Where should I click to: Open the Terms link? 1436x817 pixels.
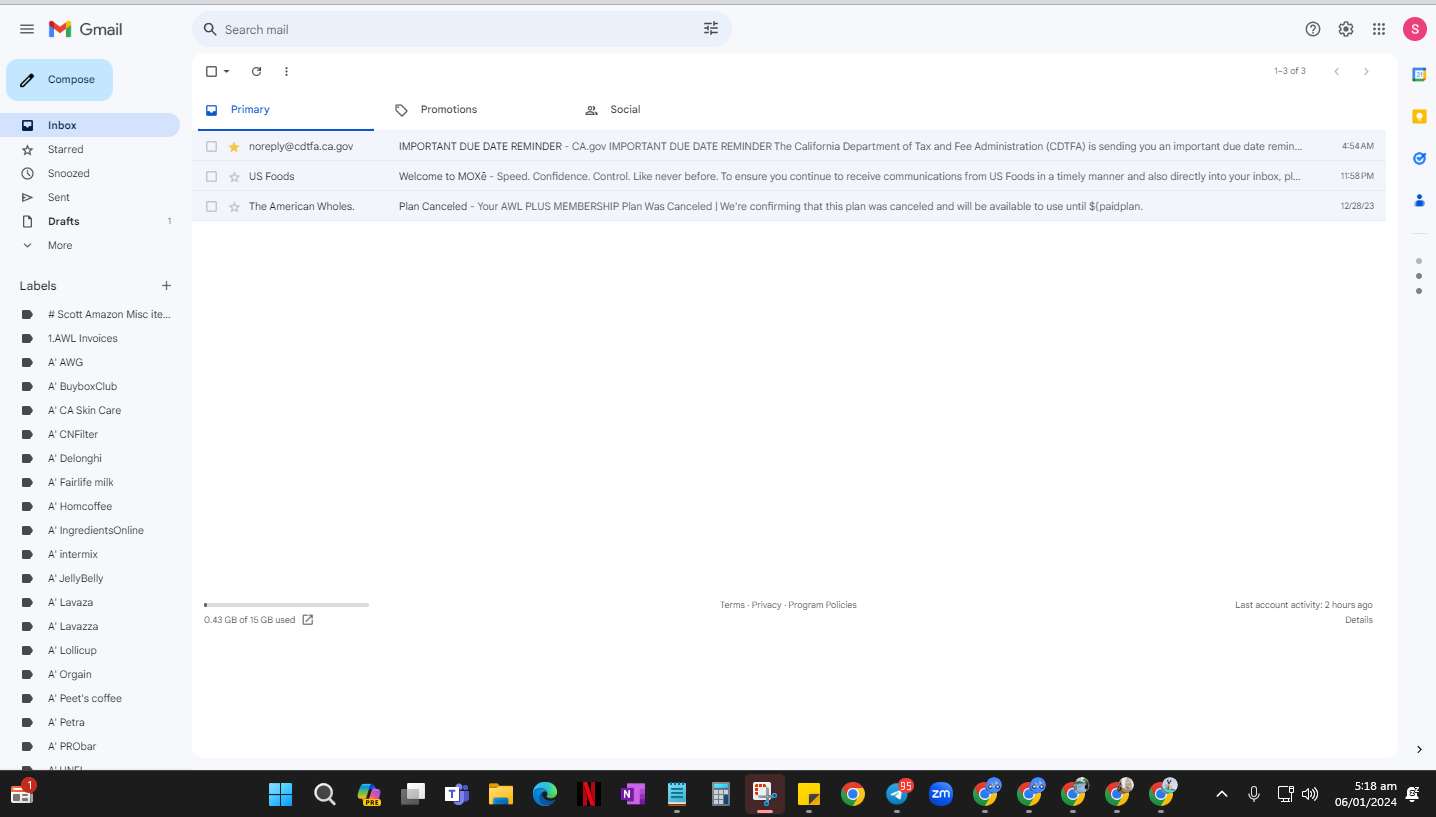click(732, 605)
